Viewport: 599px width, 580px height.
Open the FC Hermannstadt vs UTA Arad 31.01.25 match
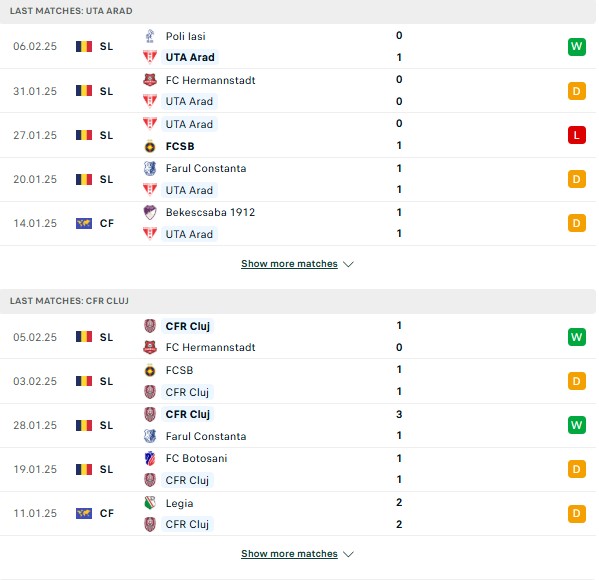(298, 91)
